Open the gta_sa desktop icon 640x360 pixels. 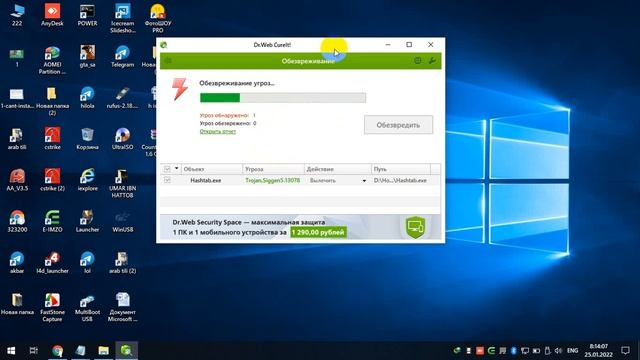87,57
